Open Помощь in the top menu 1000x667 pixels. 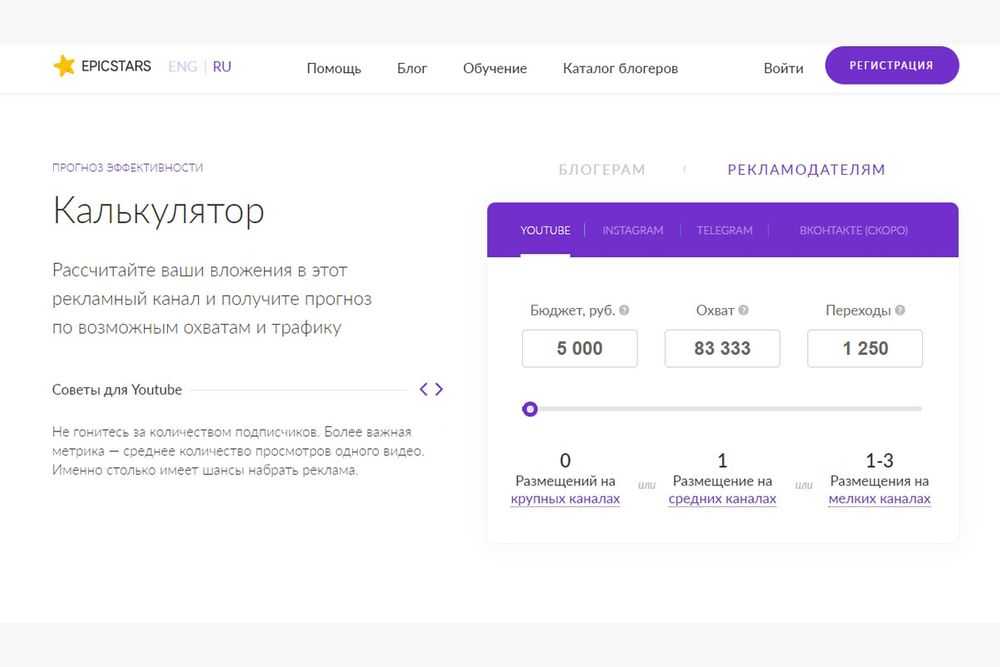[334, 68]
